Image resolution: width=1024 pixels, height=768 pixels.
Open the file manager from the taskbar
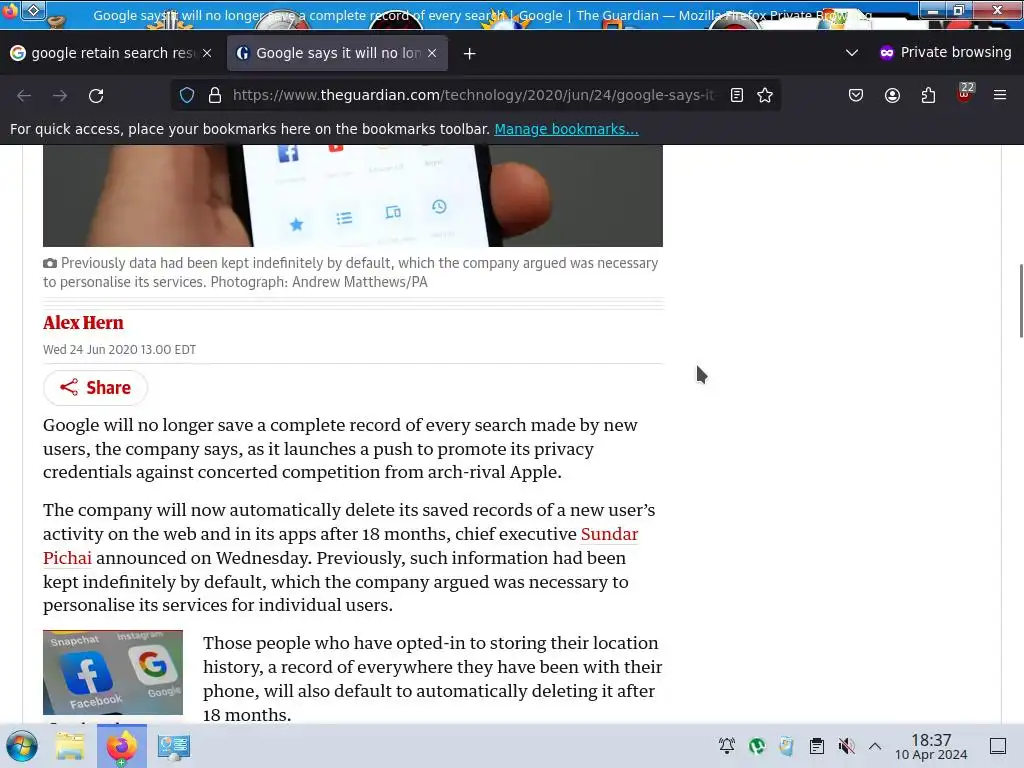[x=70, y=746]
